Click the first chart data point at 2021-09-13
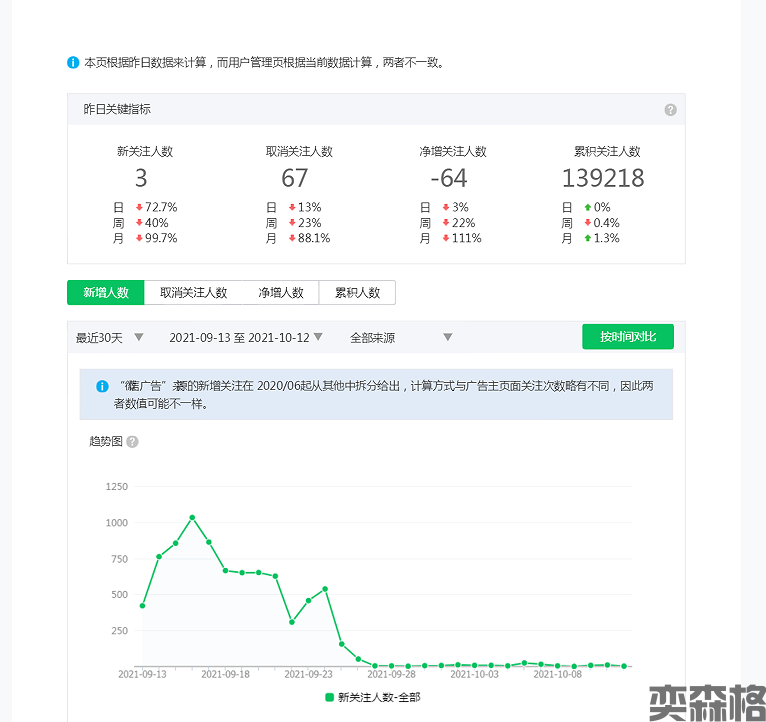 tap(142, 606)
